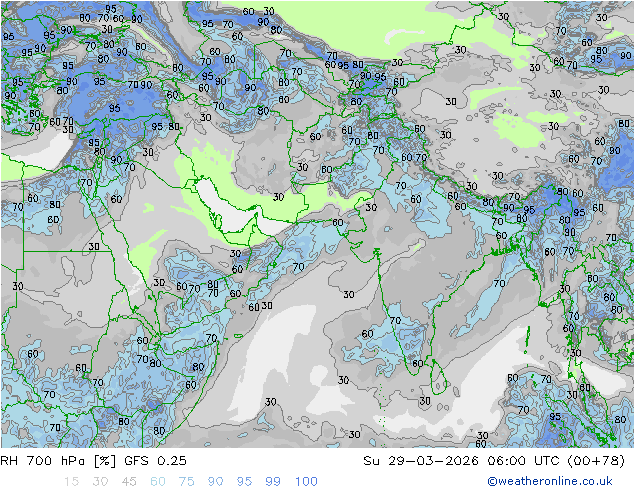Select the 'Su 29-03-2026 06:00 UTC (00+78)' timestamp

click(494, 460)
